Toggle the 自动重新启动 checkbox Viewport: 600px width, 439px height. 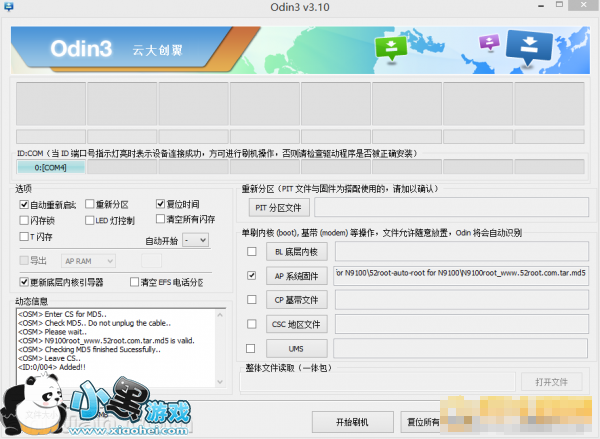pos(24,204)
